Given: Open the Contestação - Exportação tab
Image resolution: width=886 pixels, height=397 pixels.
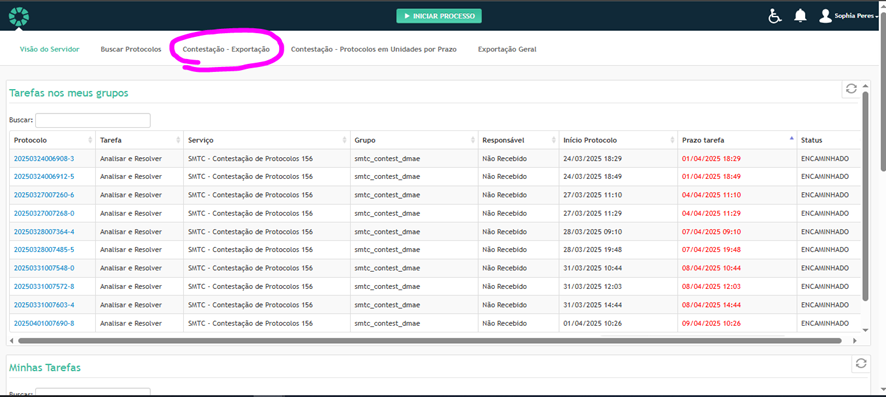Looking at the screenshot, I should pyautogui.click(x=226, y=49).
